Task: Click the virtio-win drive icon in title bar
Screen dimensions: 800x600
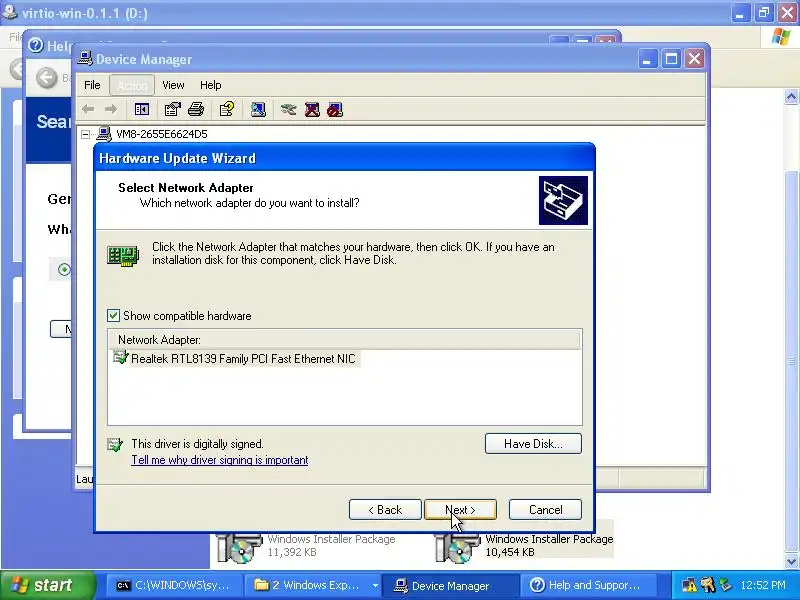Action: click(10, 12)
